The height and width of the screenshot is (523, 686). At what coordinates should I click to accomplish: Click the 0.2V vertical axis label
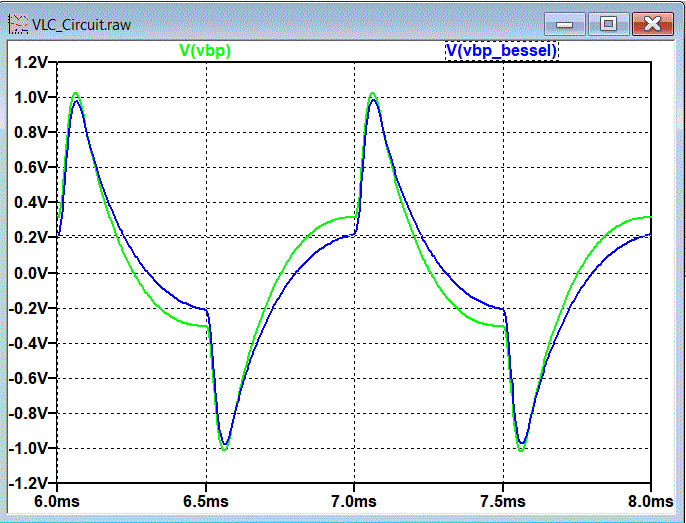[x=30, y=238]
